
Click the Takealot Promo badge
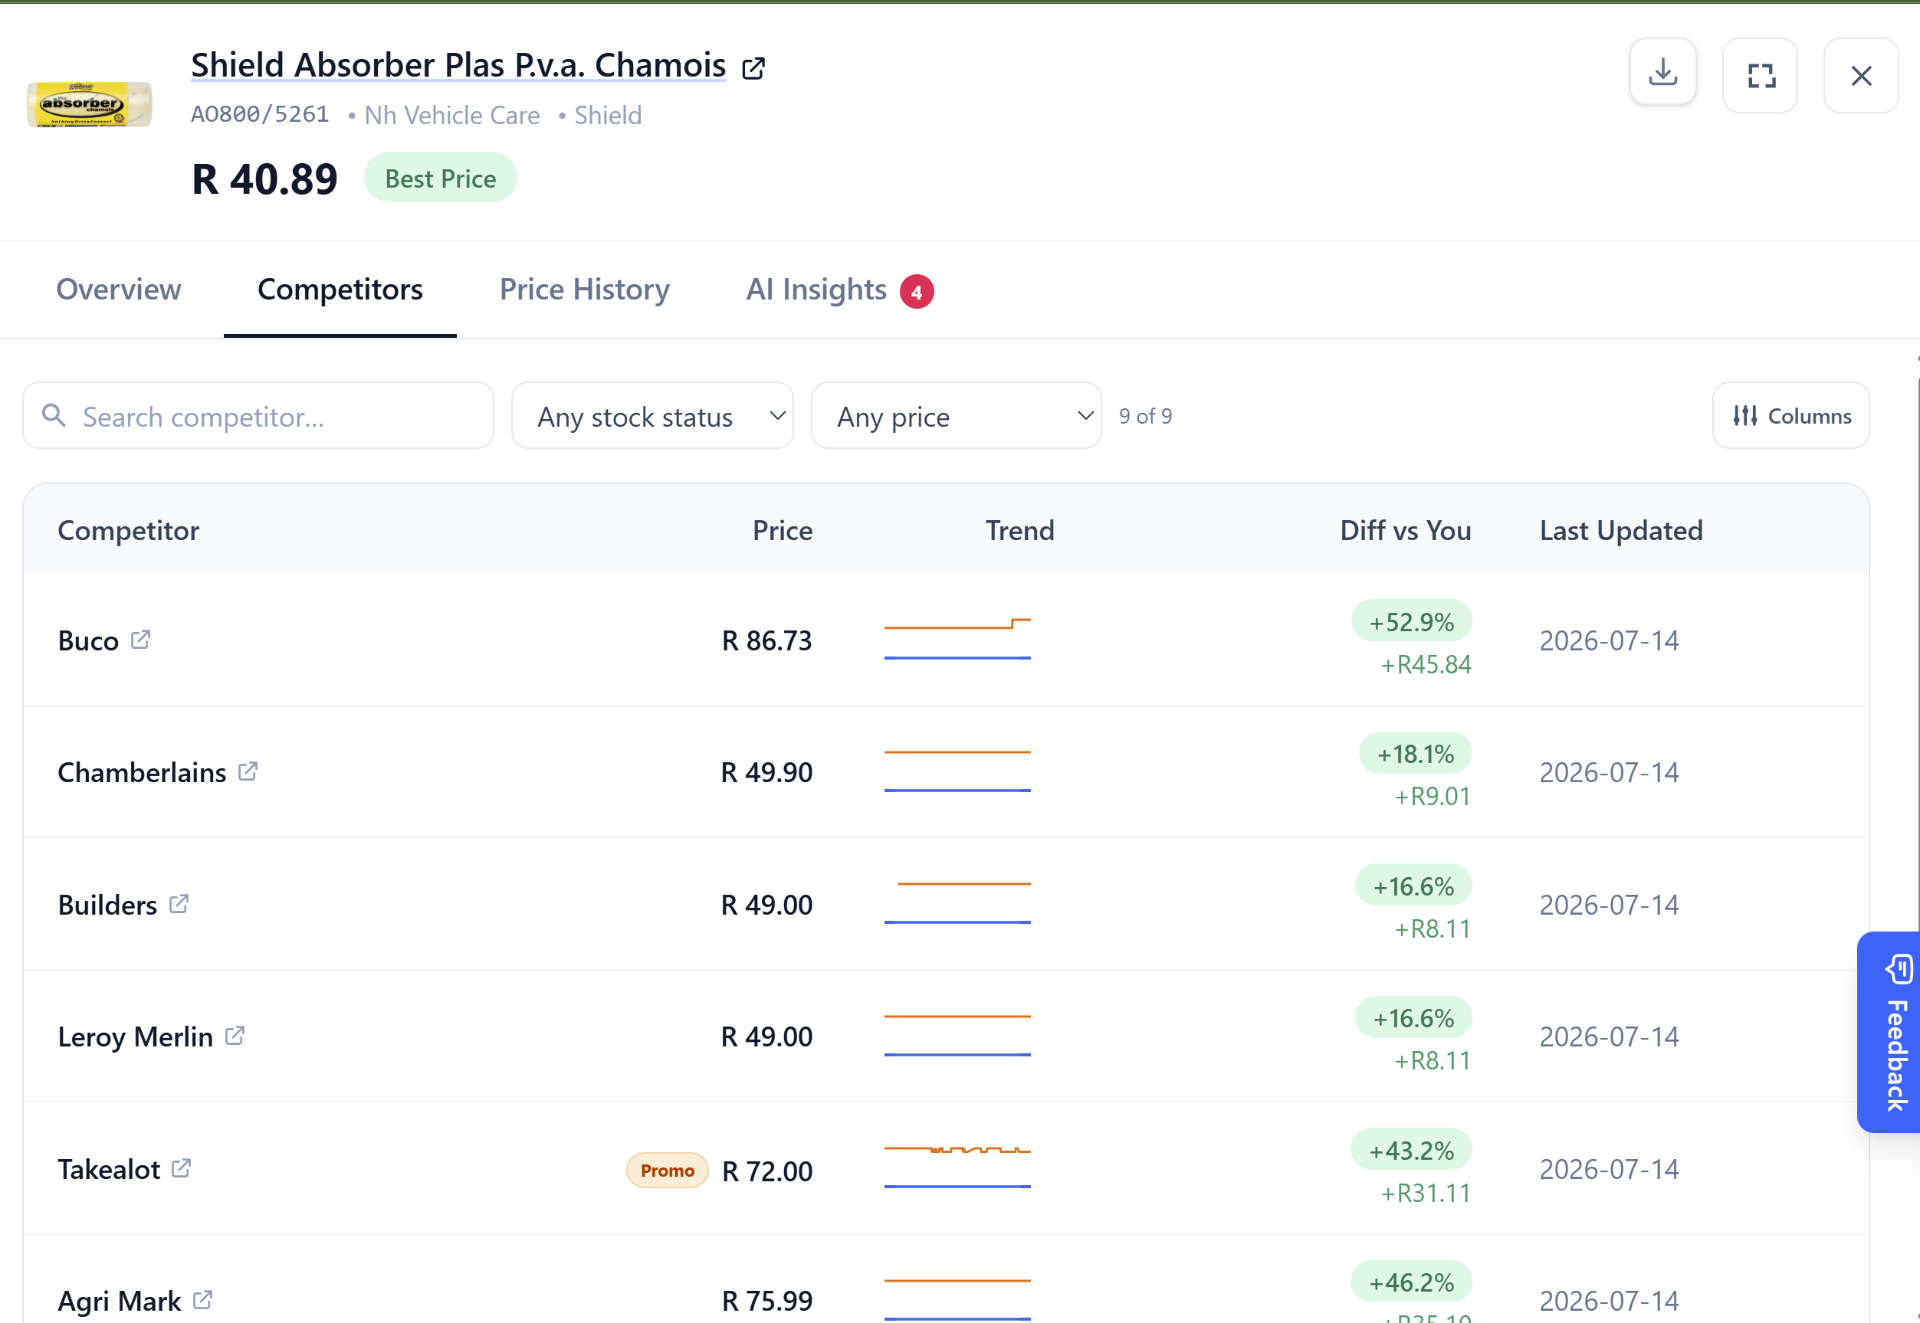(667, 1170)
